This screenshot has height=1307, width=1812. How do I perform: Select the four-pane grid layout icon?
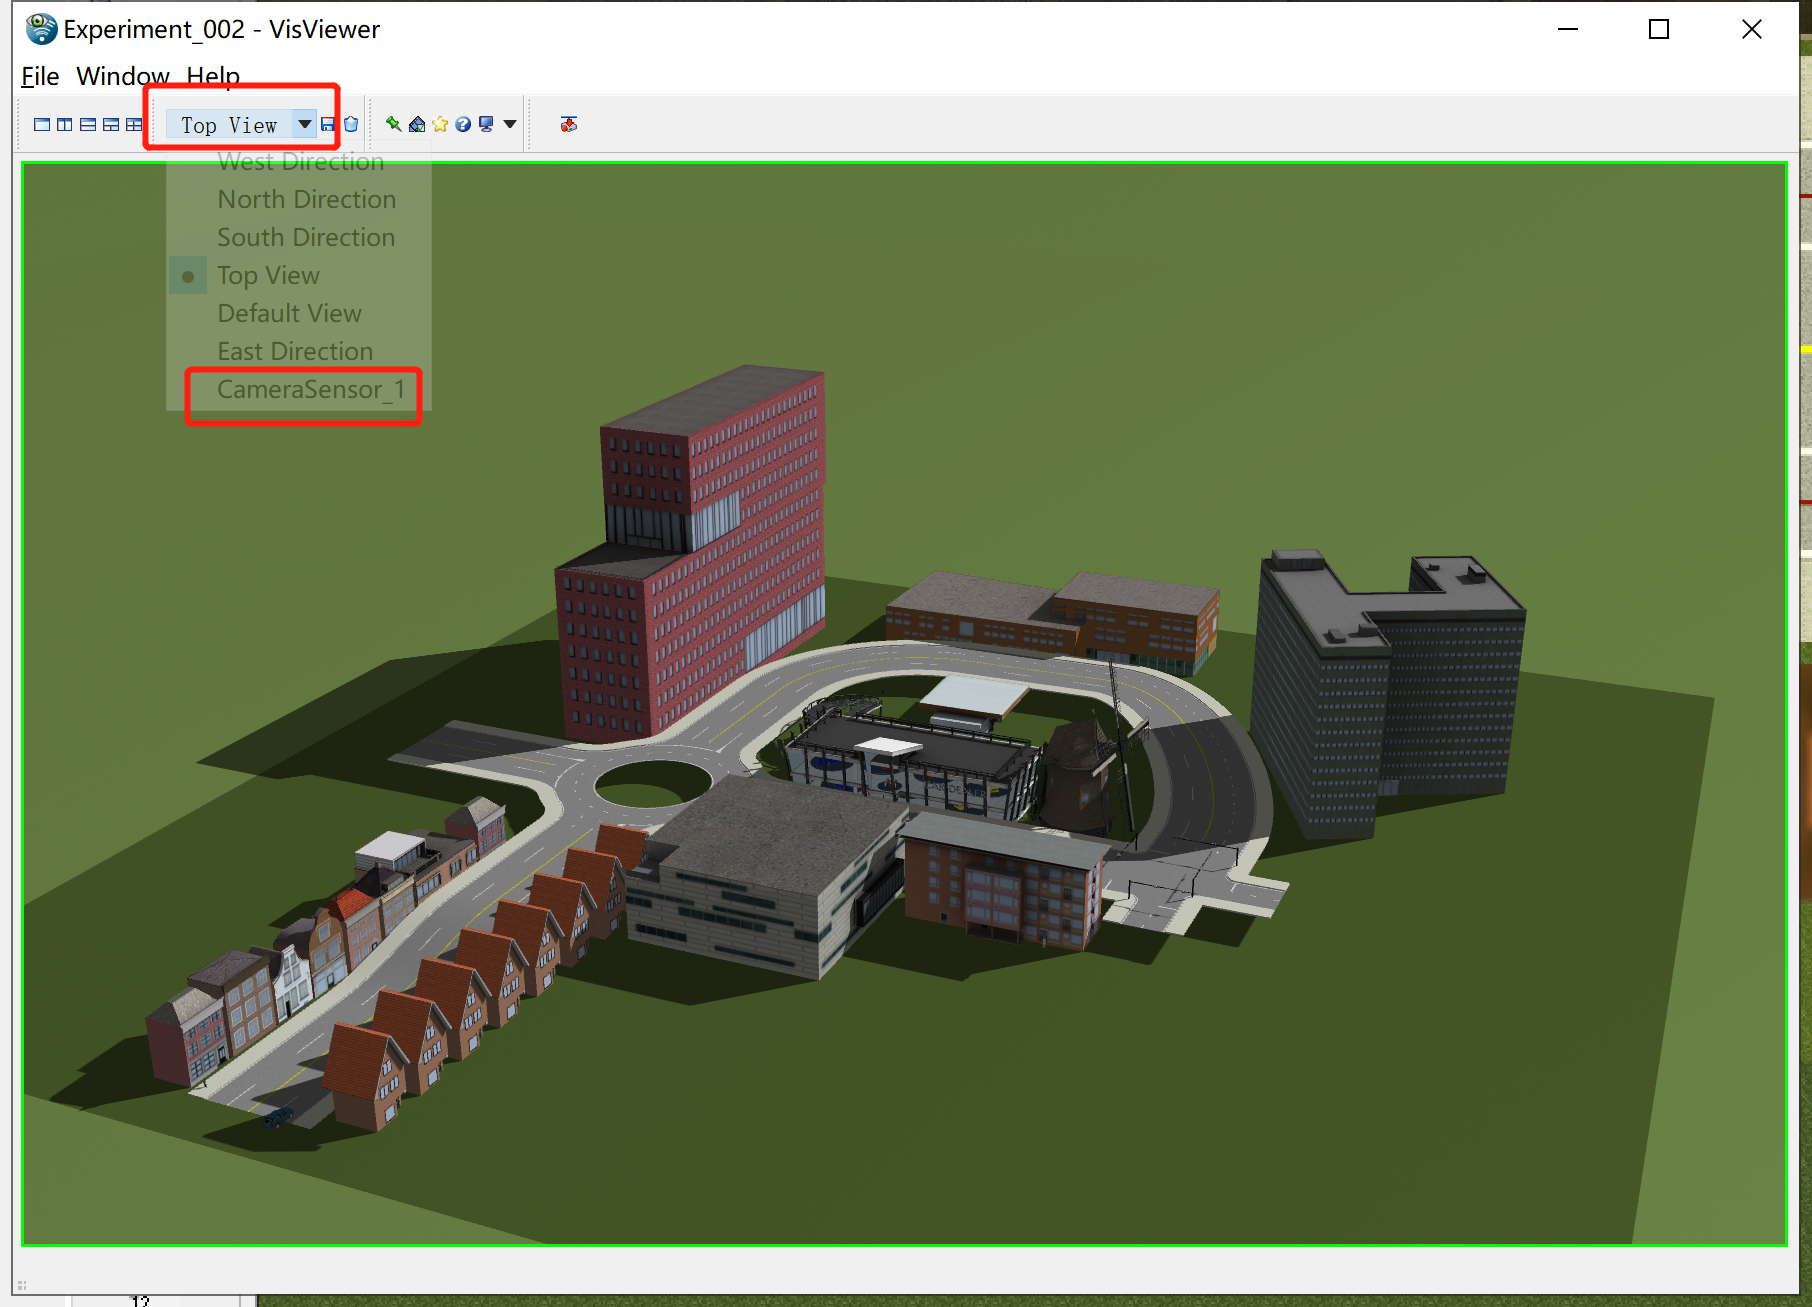point(134,124)
